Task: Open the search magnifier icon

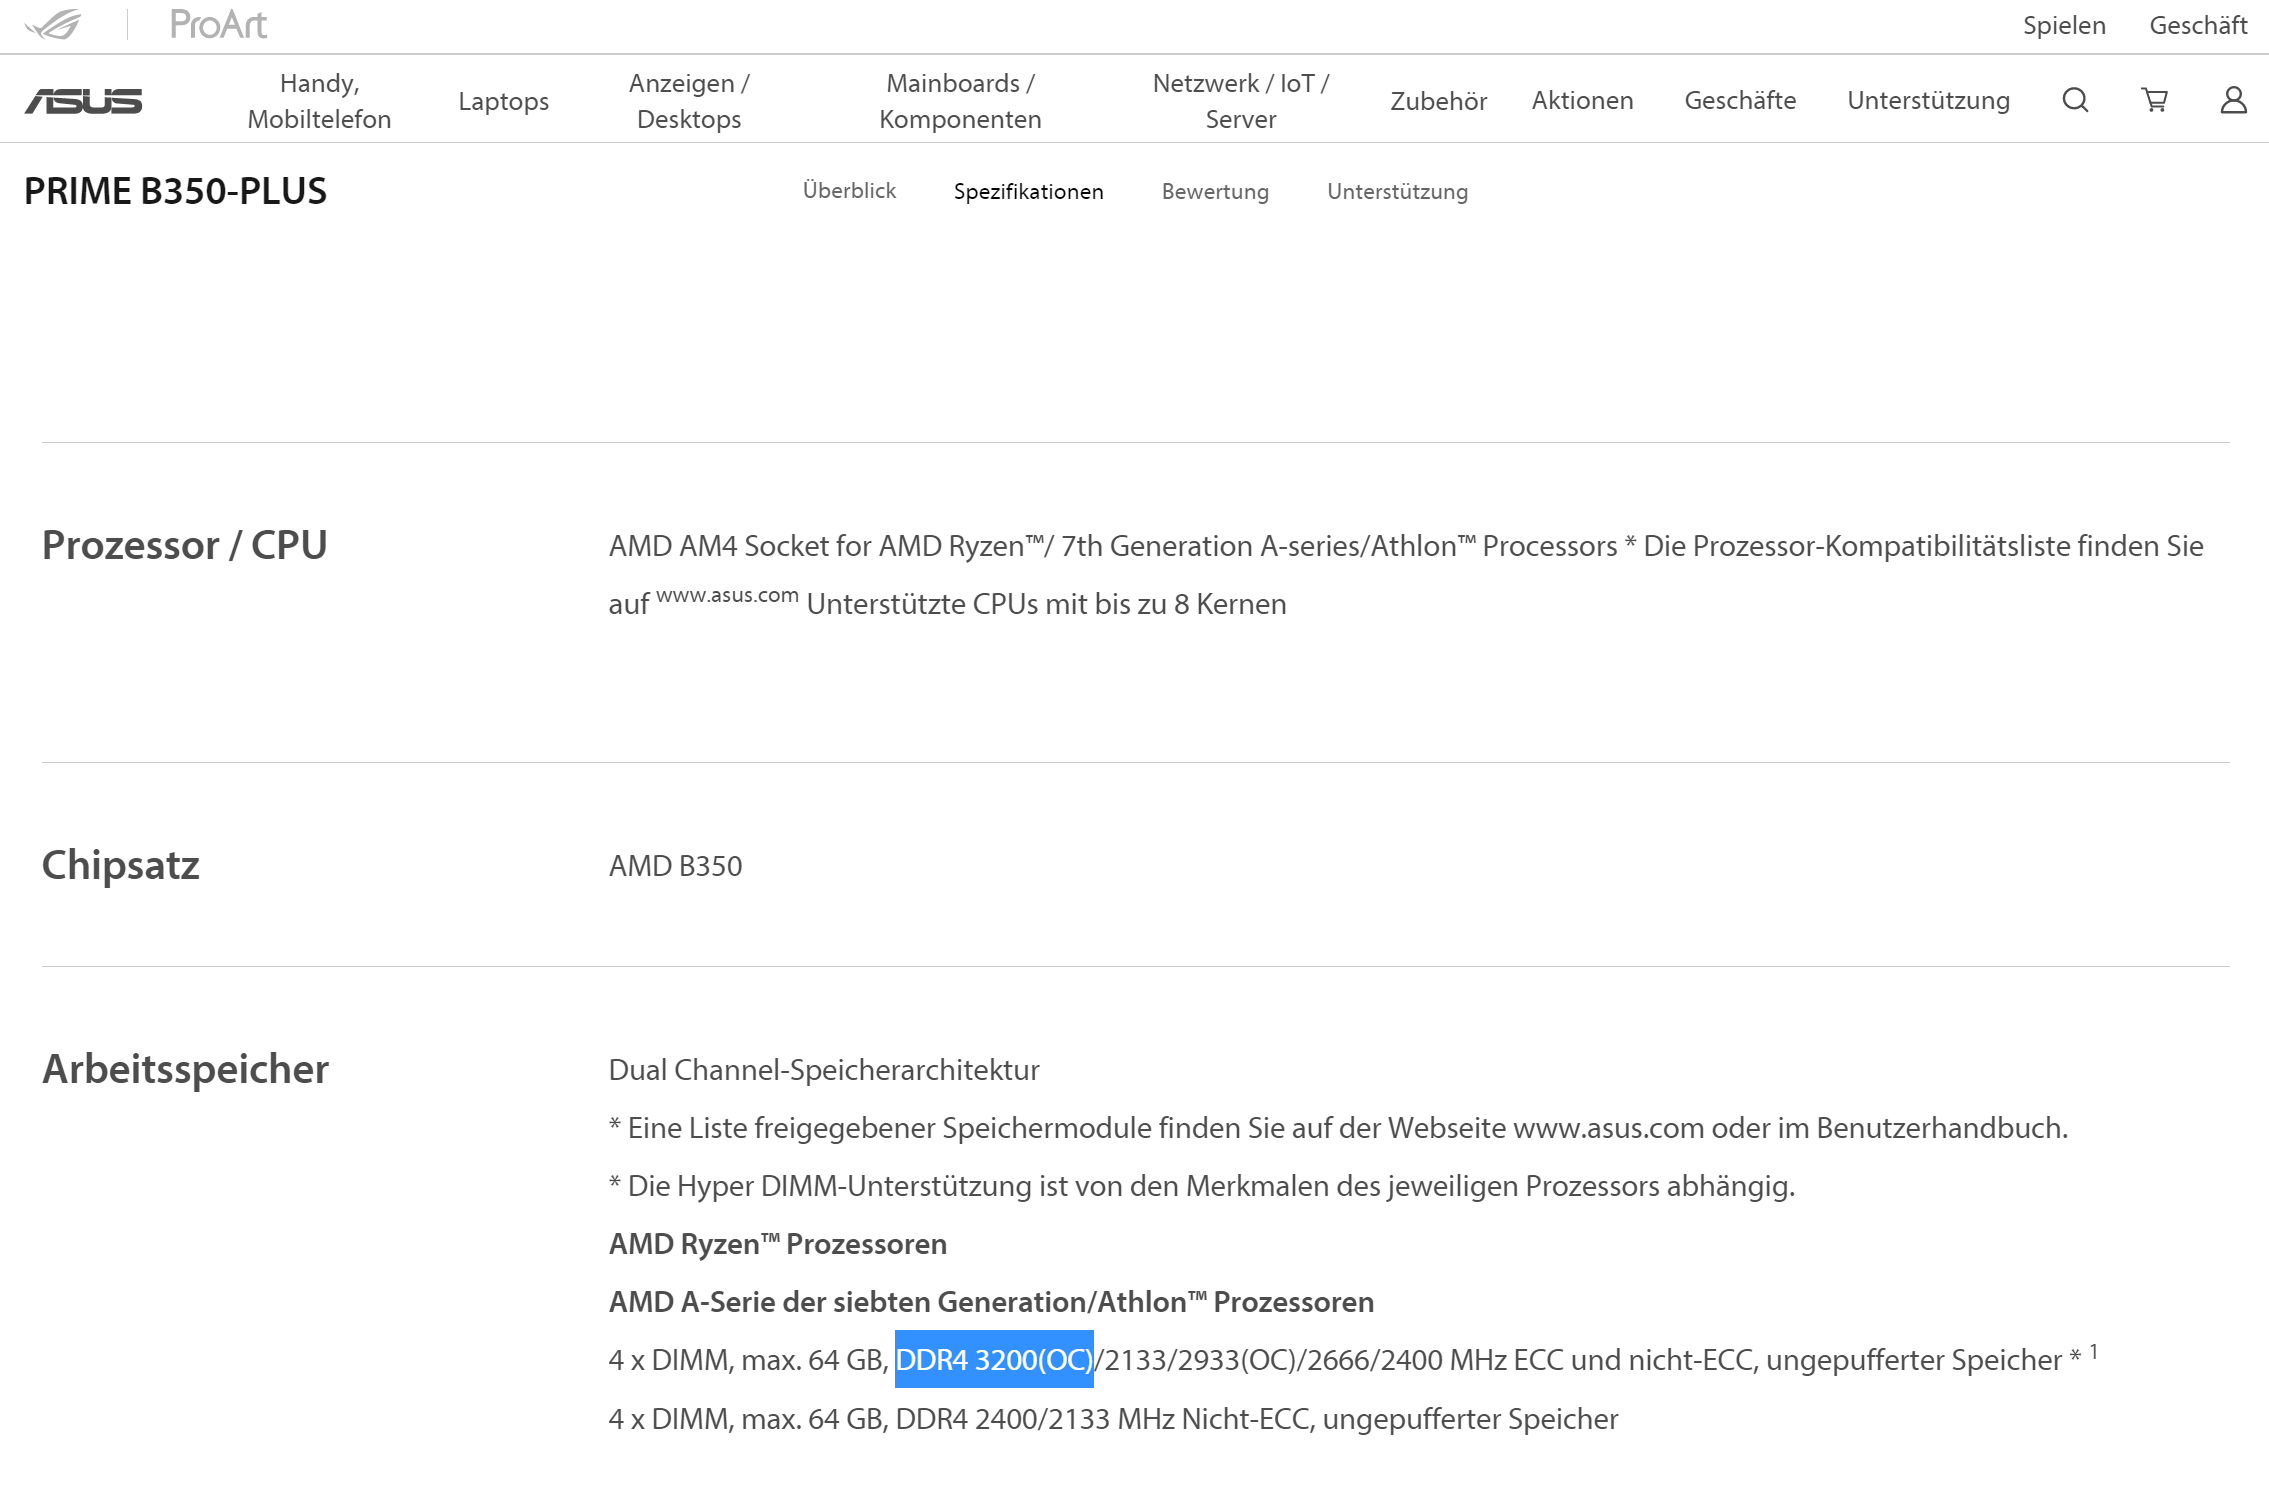Action: (x=2075, y=100)
